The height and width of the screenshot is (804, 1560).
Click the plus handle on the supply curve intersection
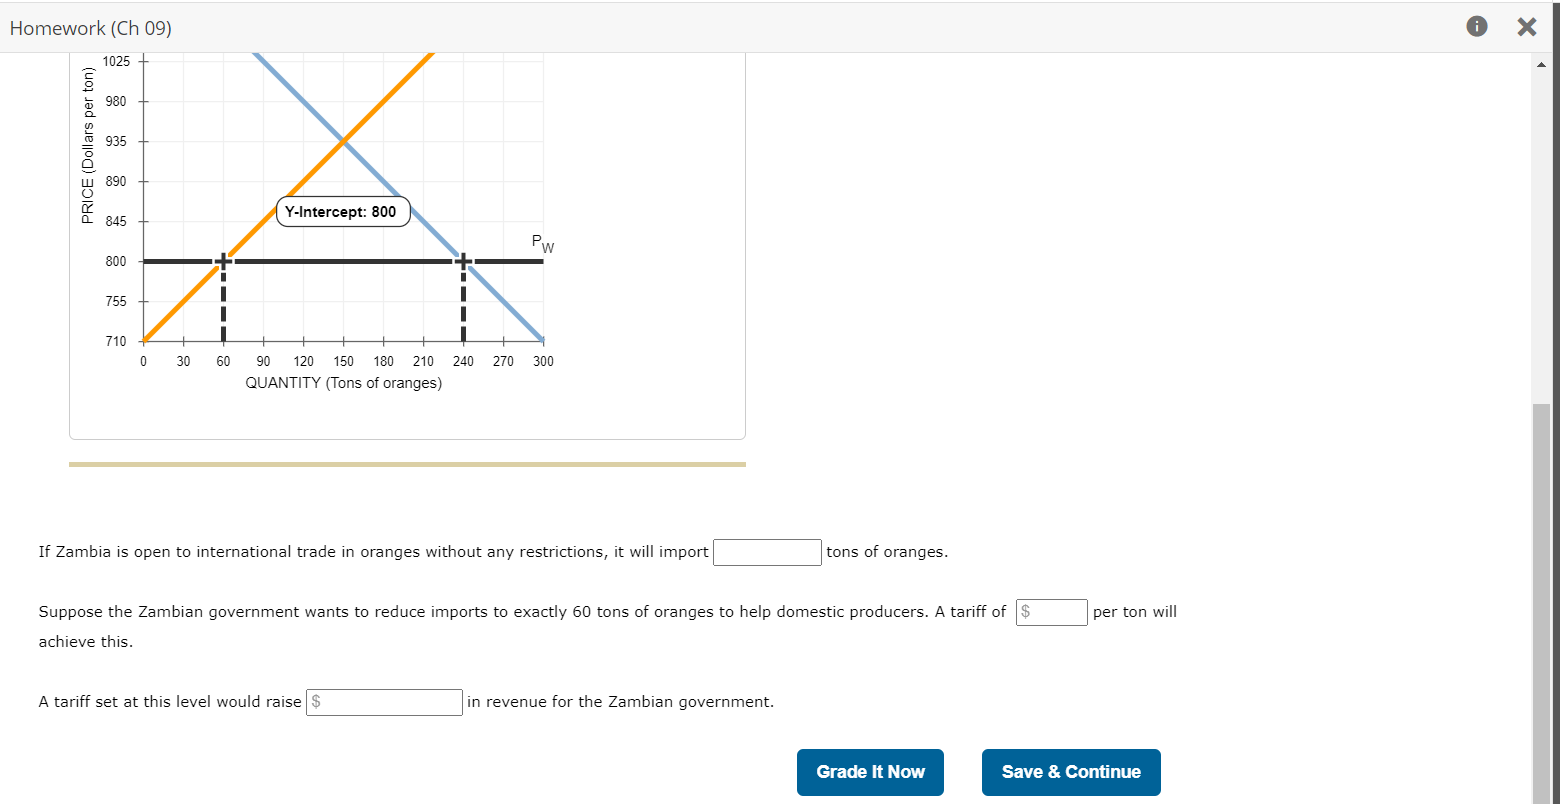point(223,260)
